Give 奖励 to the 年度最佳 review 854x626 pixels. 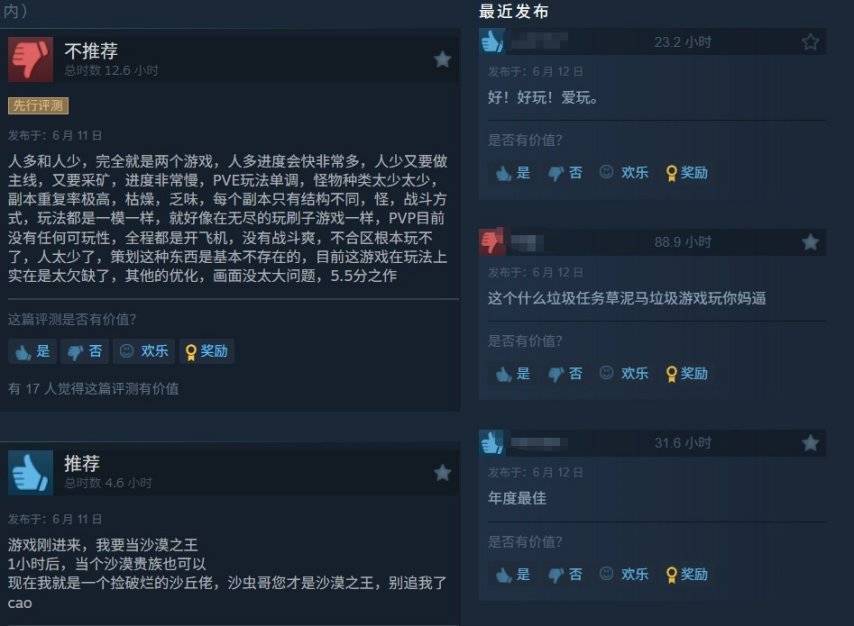(x=687, y=574)
